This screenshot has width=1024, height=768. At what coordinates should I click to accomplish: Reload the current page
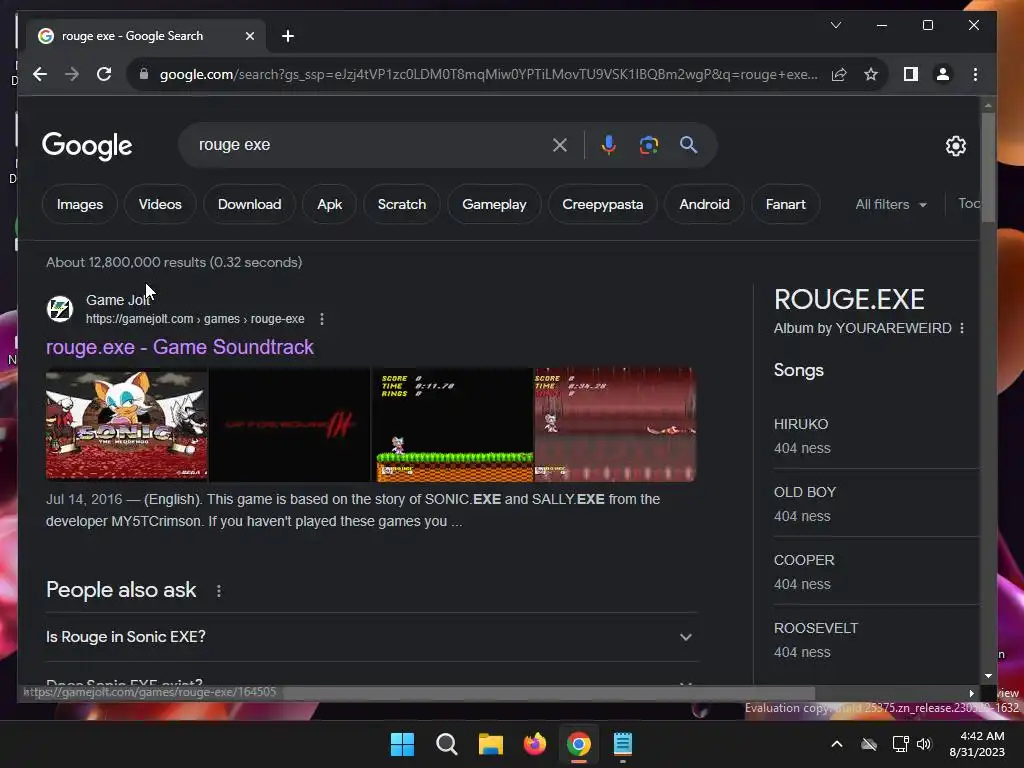[104, 74]
